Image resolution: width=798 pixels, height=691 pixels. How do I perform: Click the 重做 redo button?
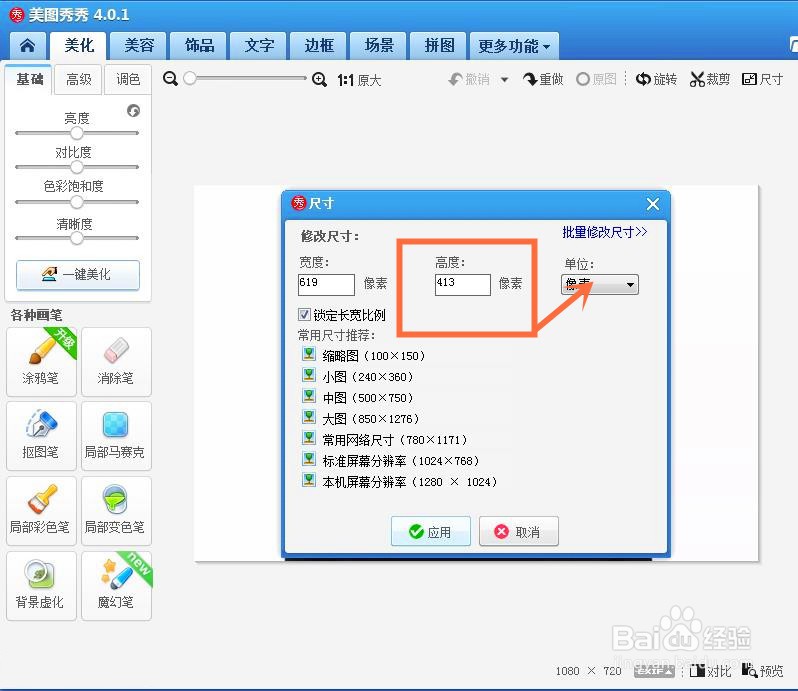click(543, 79)
